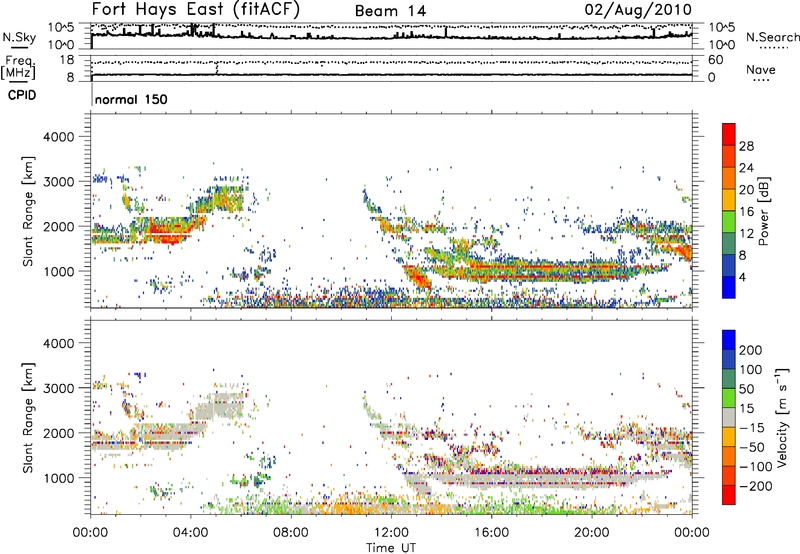Image resolution: width=800 pixels, height=554 pixels.
Task: Click the 'Slant Range [km]' label of the velocity panel
Action: pyautogui.click(x=29, y=418)
